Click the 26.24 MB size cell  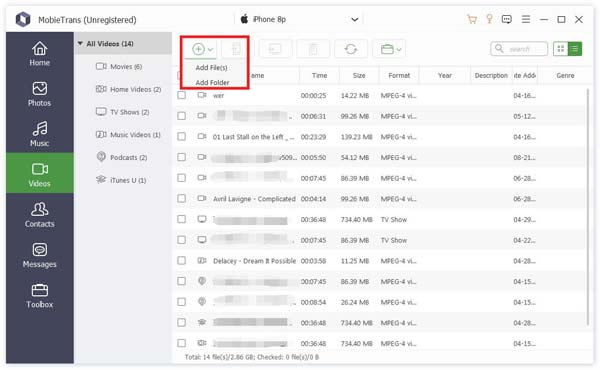tap(355, 302)
